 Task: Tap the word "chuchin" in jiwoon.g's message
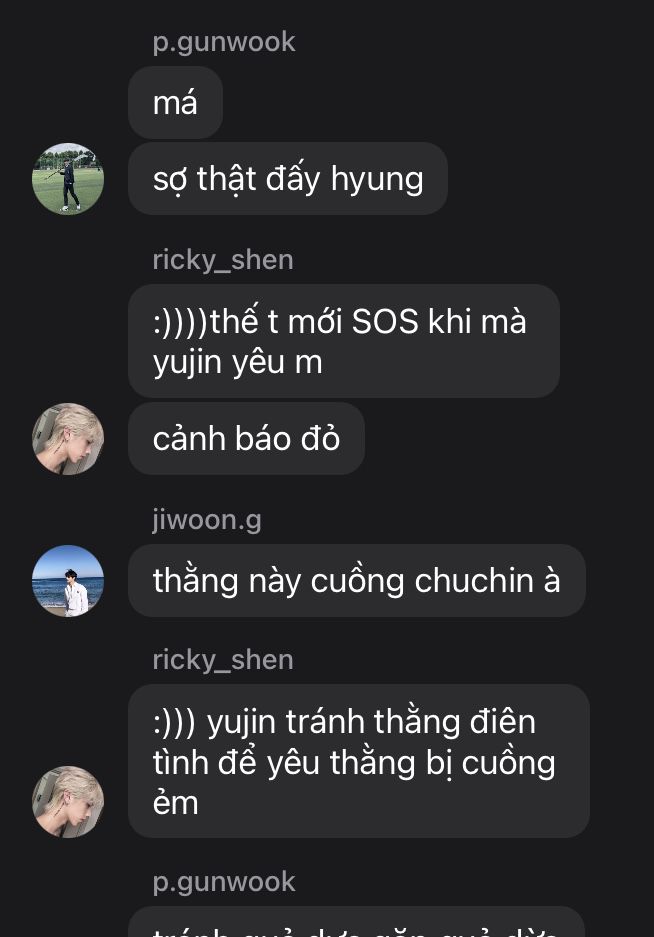pyautogui.click(x=474, y=580)
